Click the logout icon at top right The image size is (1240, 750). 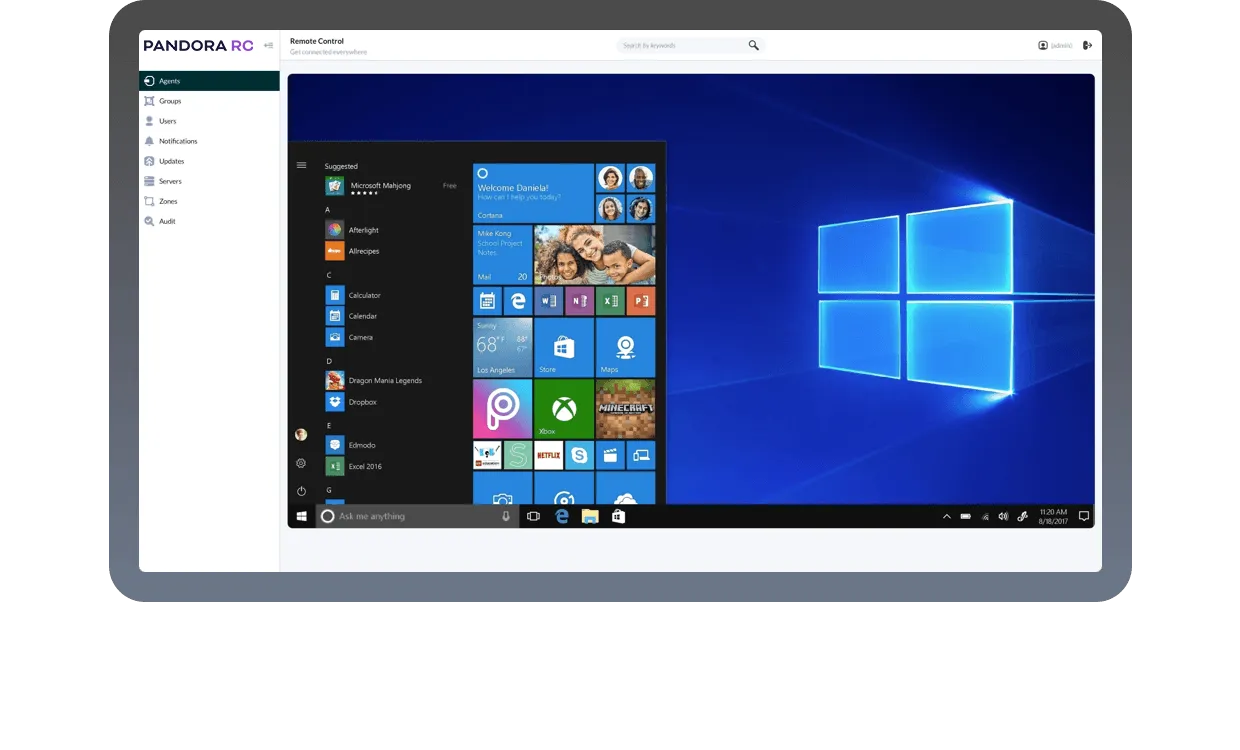tap(1088, 45)
